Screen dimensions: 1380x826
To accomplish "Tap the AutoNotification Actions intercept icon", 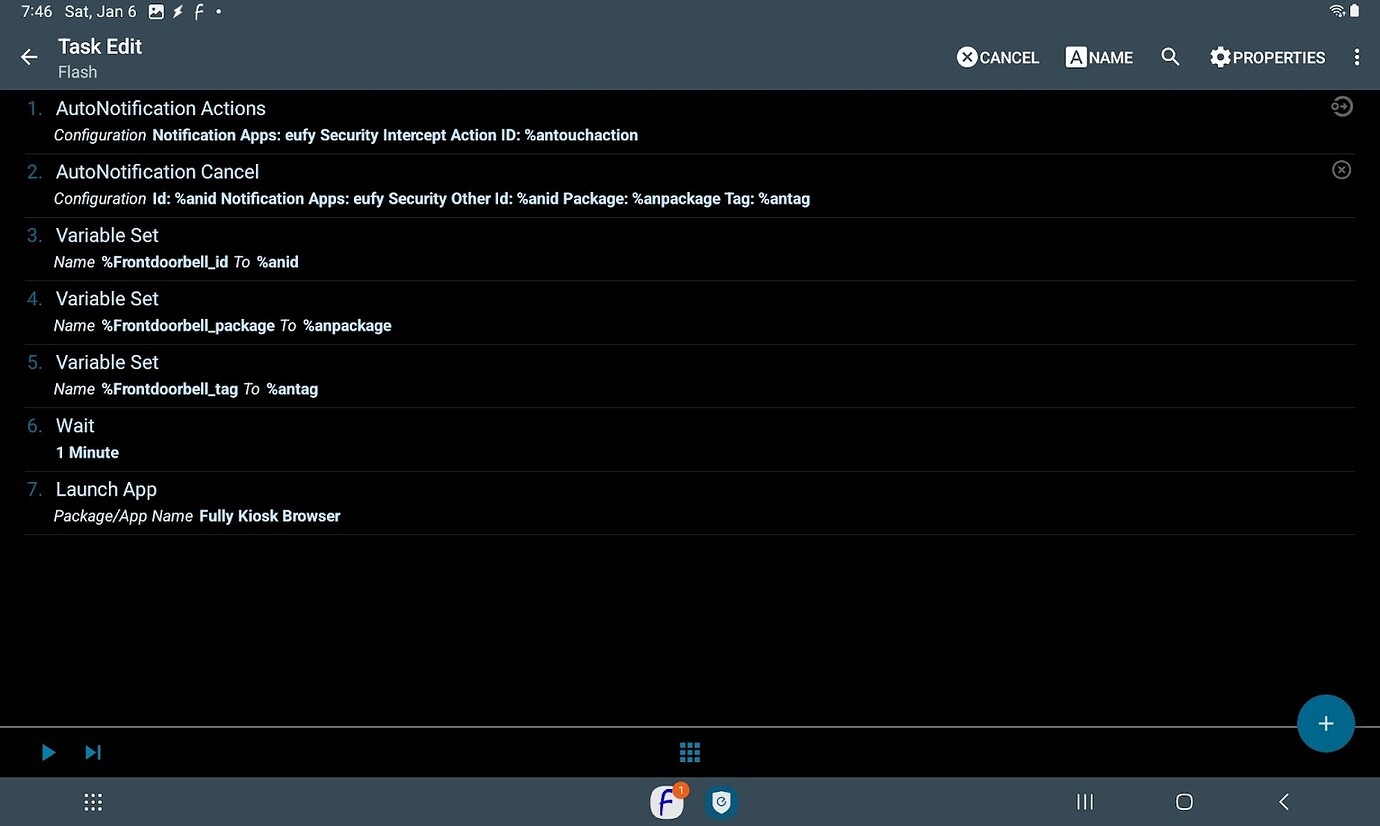I will [x=1341, y=106].
